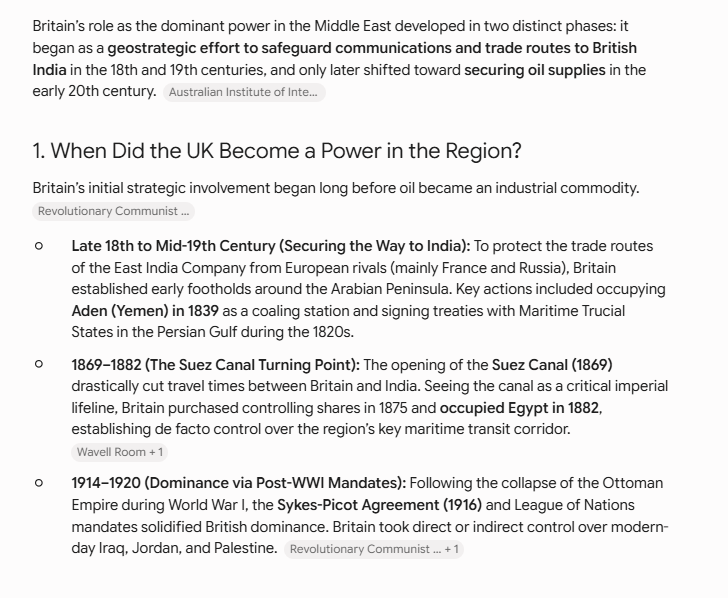Viewport: 728px width, 598px height.
Task: Open the Wavell Room + 1 citation chip
Action: pyautogui.click(x=119, y=452)
